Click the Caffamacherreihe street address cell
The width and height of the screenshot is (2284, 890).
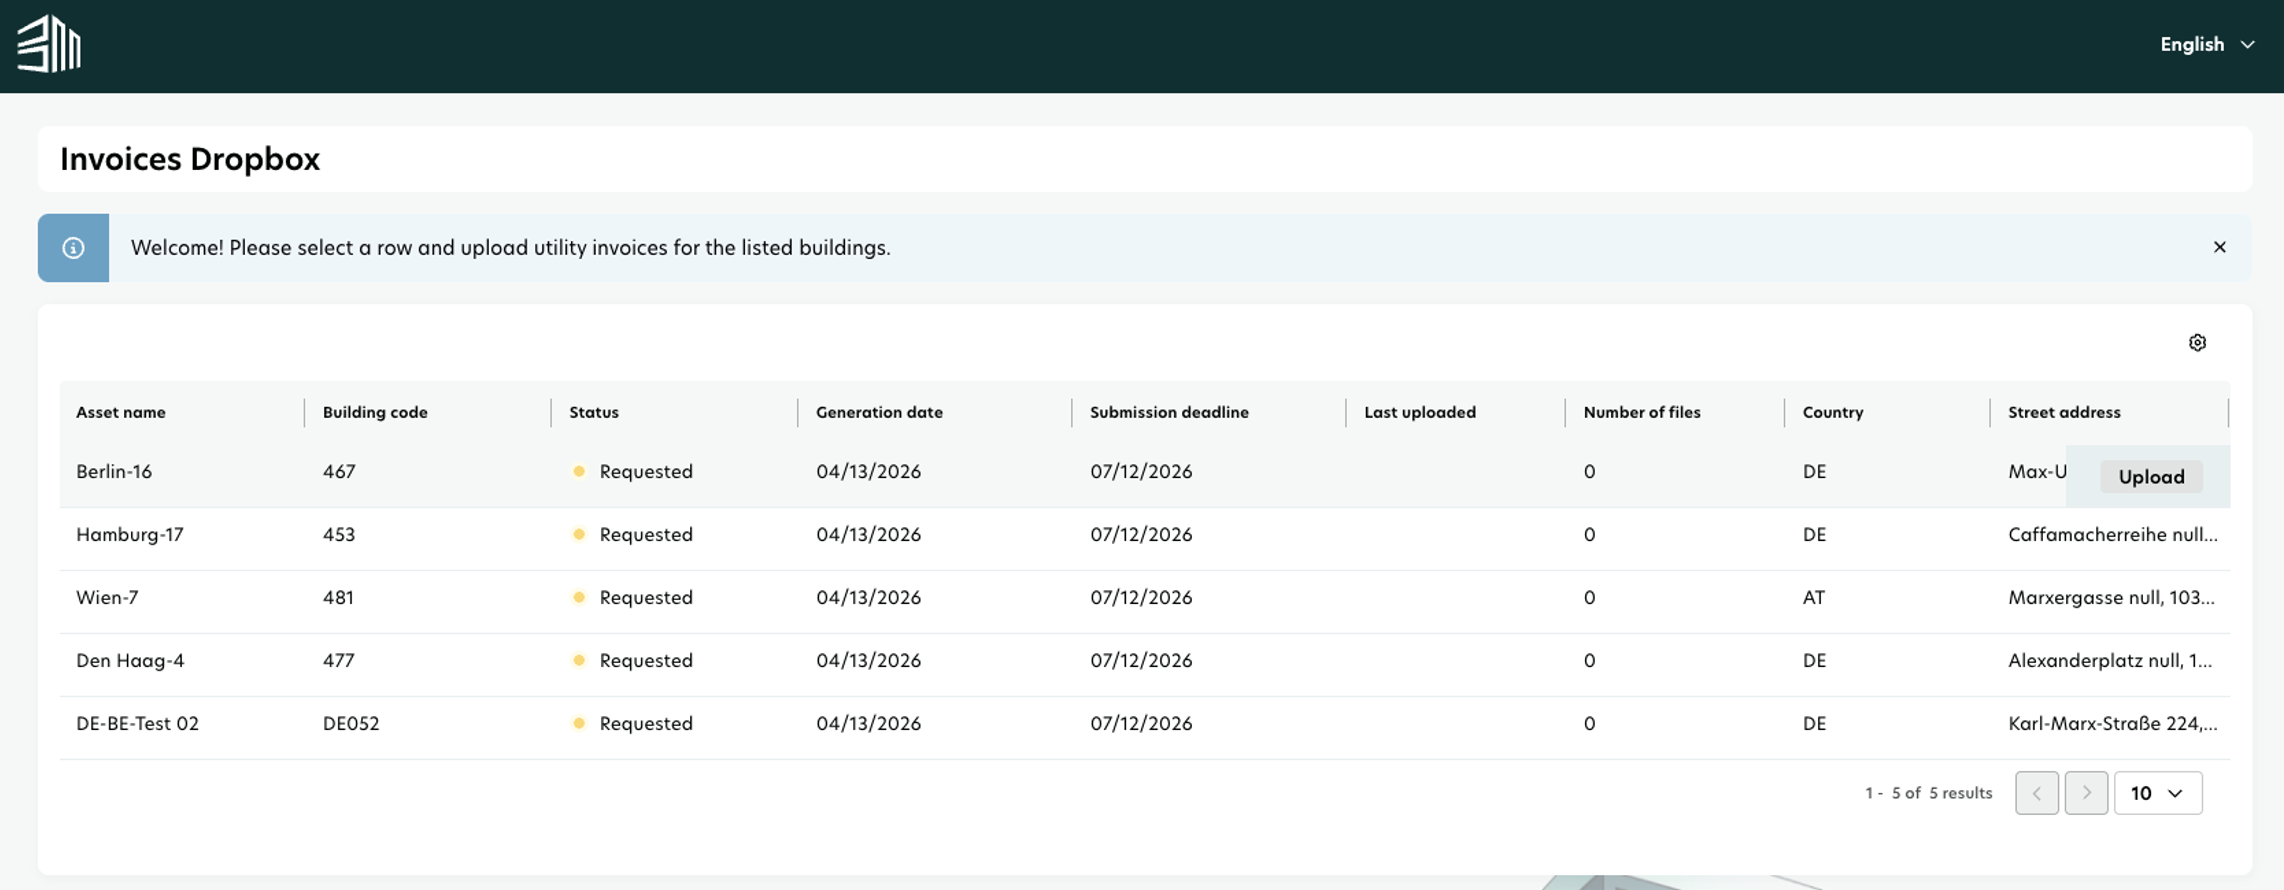(2112, 534)
